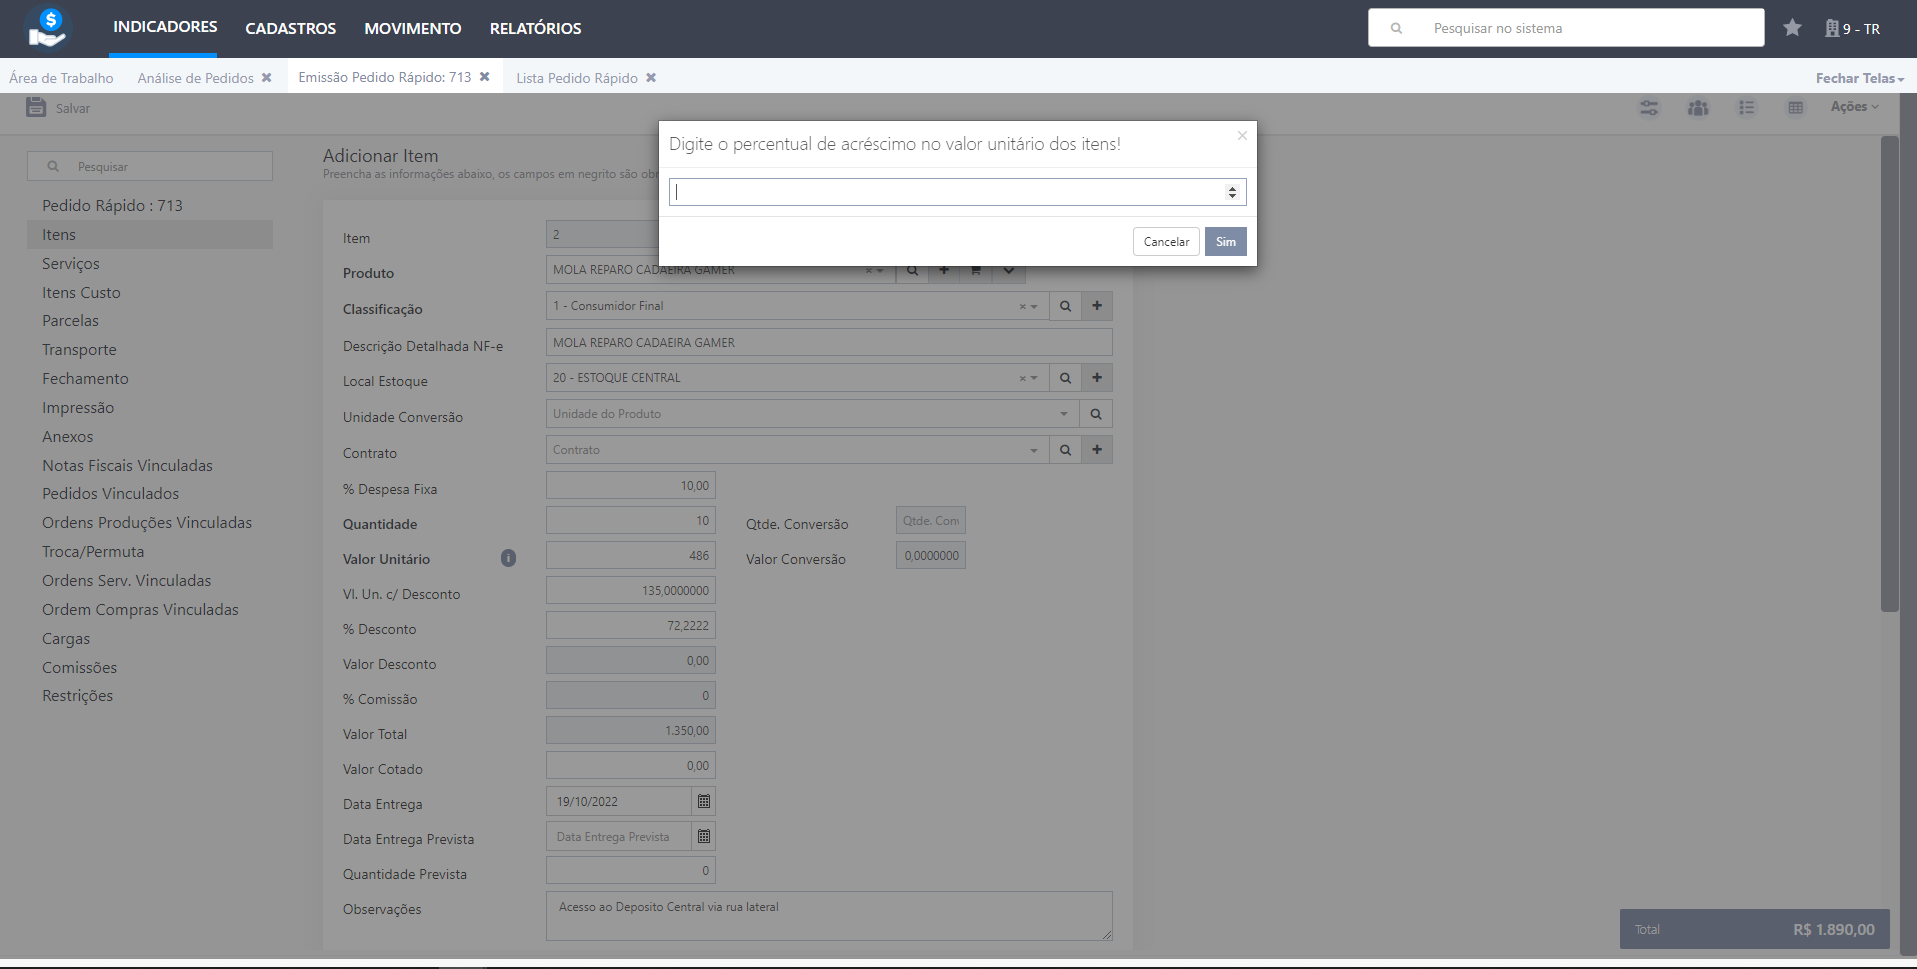Click the people group icon in toolbar
The width and height of the screenshot is (1917, 969).
[x=1698, y=108]
